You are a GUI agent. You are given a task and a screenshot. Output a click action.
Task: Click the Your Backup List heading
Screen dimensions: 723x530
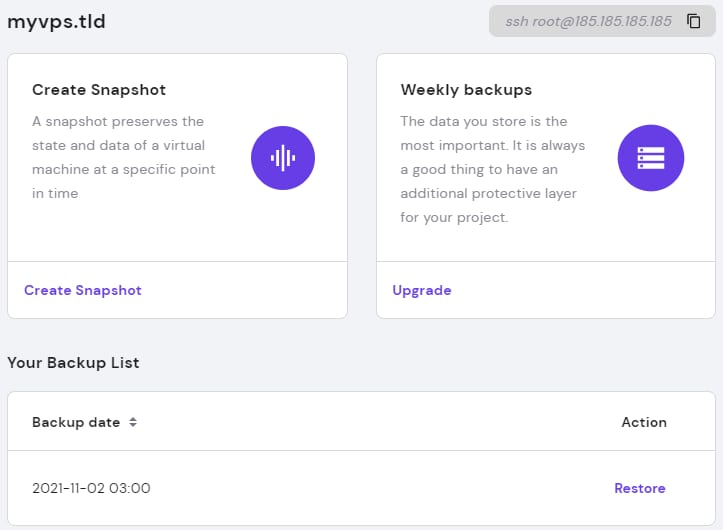tap(73, 363)
